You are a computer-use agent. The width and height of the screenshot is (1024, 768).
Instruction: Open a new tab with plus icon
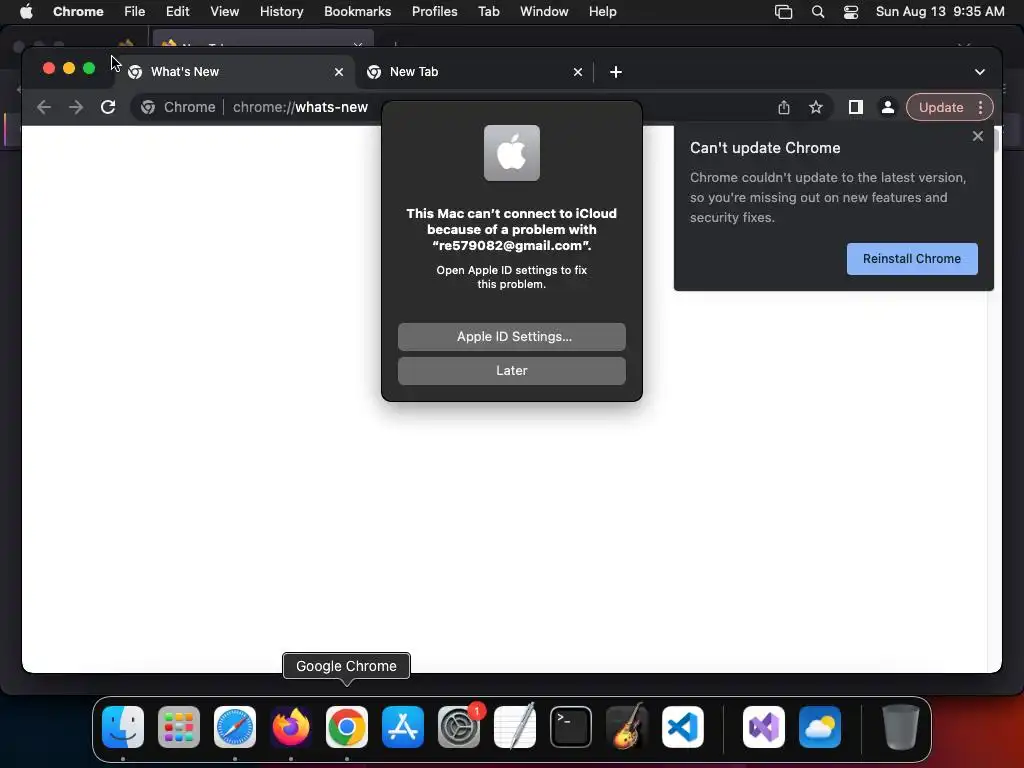[x=616, y=72]
